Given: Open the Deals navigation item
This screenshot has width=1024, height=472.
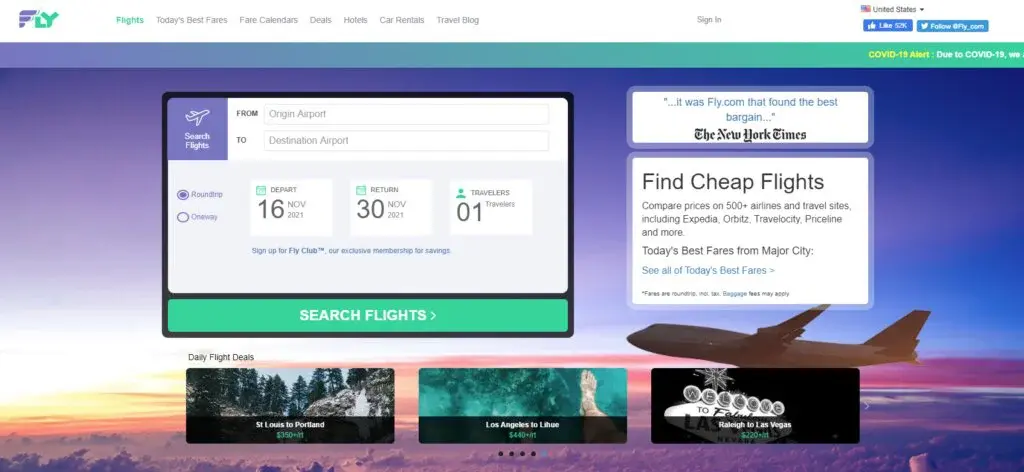Looking at the screenshot, I should (321, 20).
